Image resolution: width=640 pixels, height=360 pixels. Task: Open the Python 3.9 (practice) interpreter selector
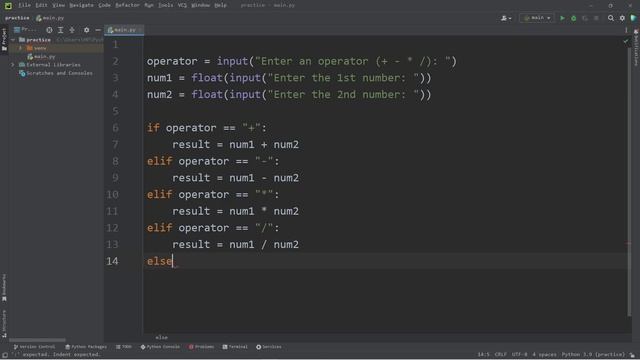pos(593,355)
